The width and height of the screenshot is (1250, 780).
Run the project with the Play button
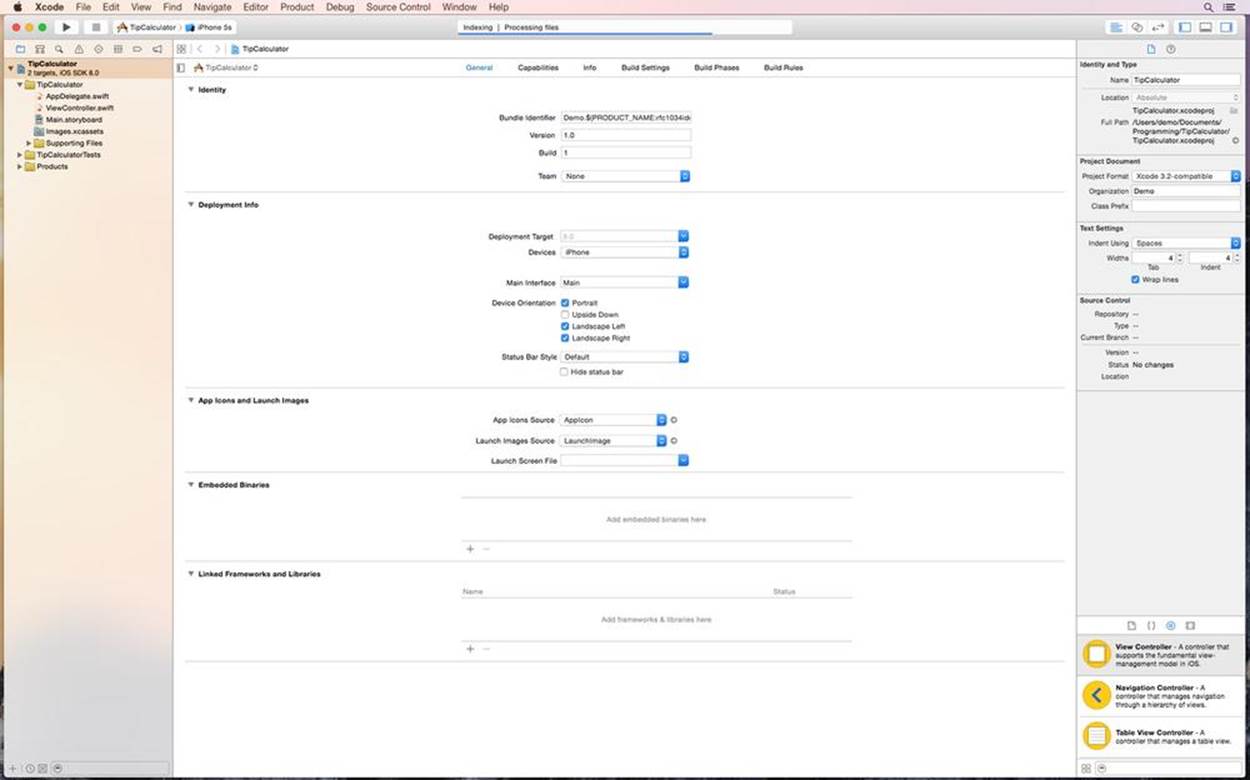pyautogui.click(x=66, y=27)
